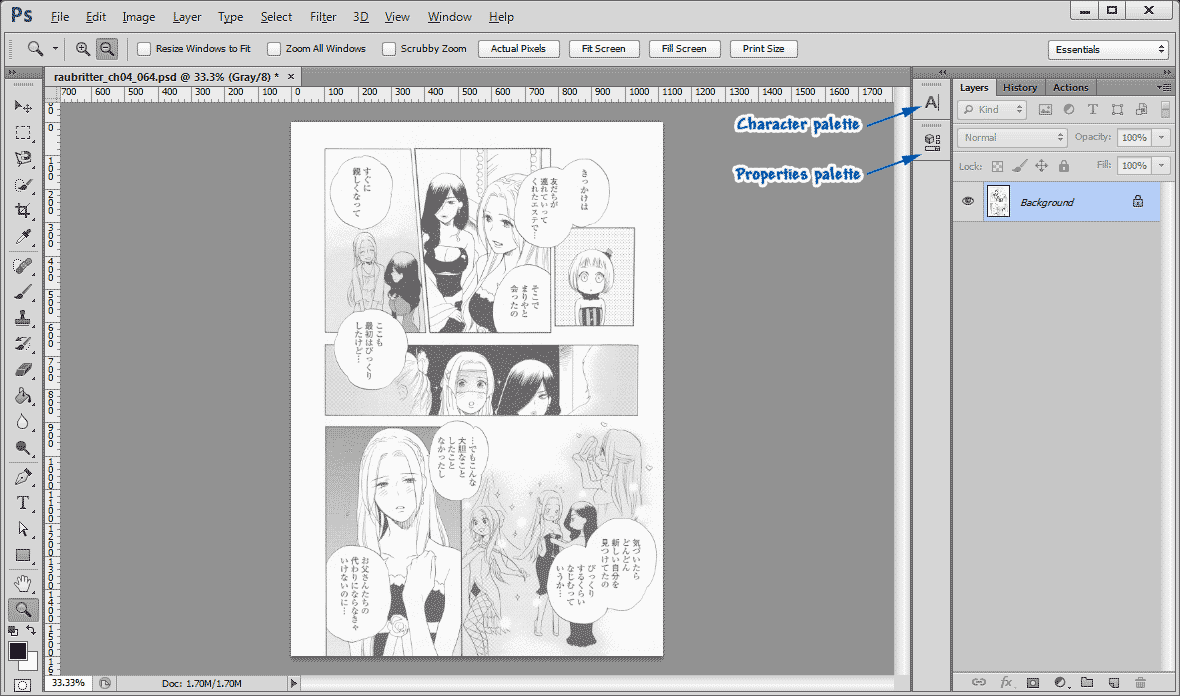Select the Eyedropper tool
1180x696 pixels.
(x=23, y=238)
